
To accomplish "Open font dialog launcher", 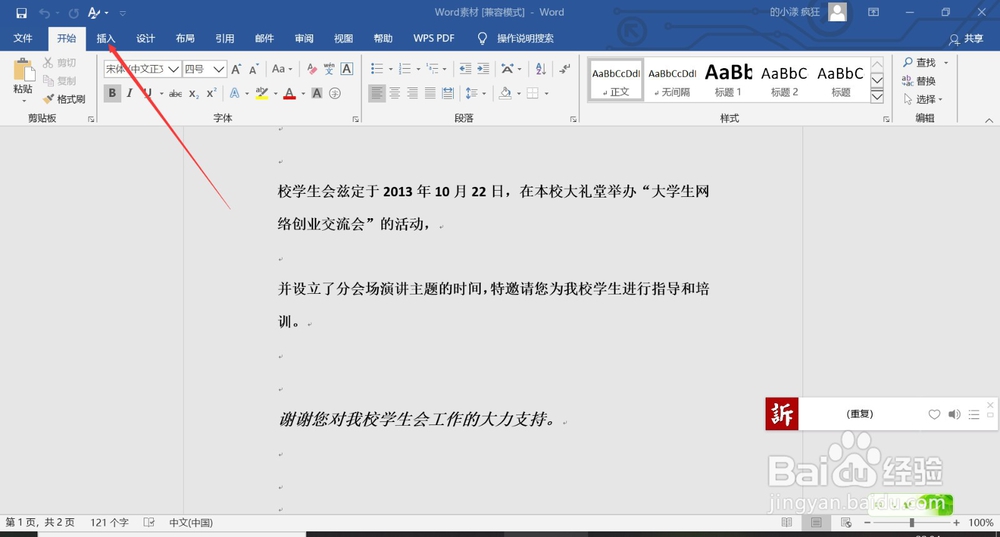I will pyautogui.click(x=355, y=119).
